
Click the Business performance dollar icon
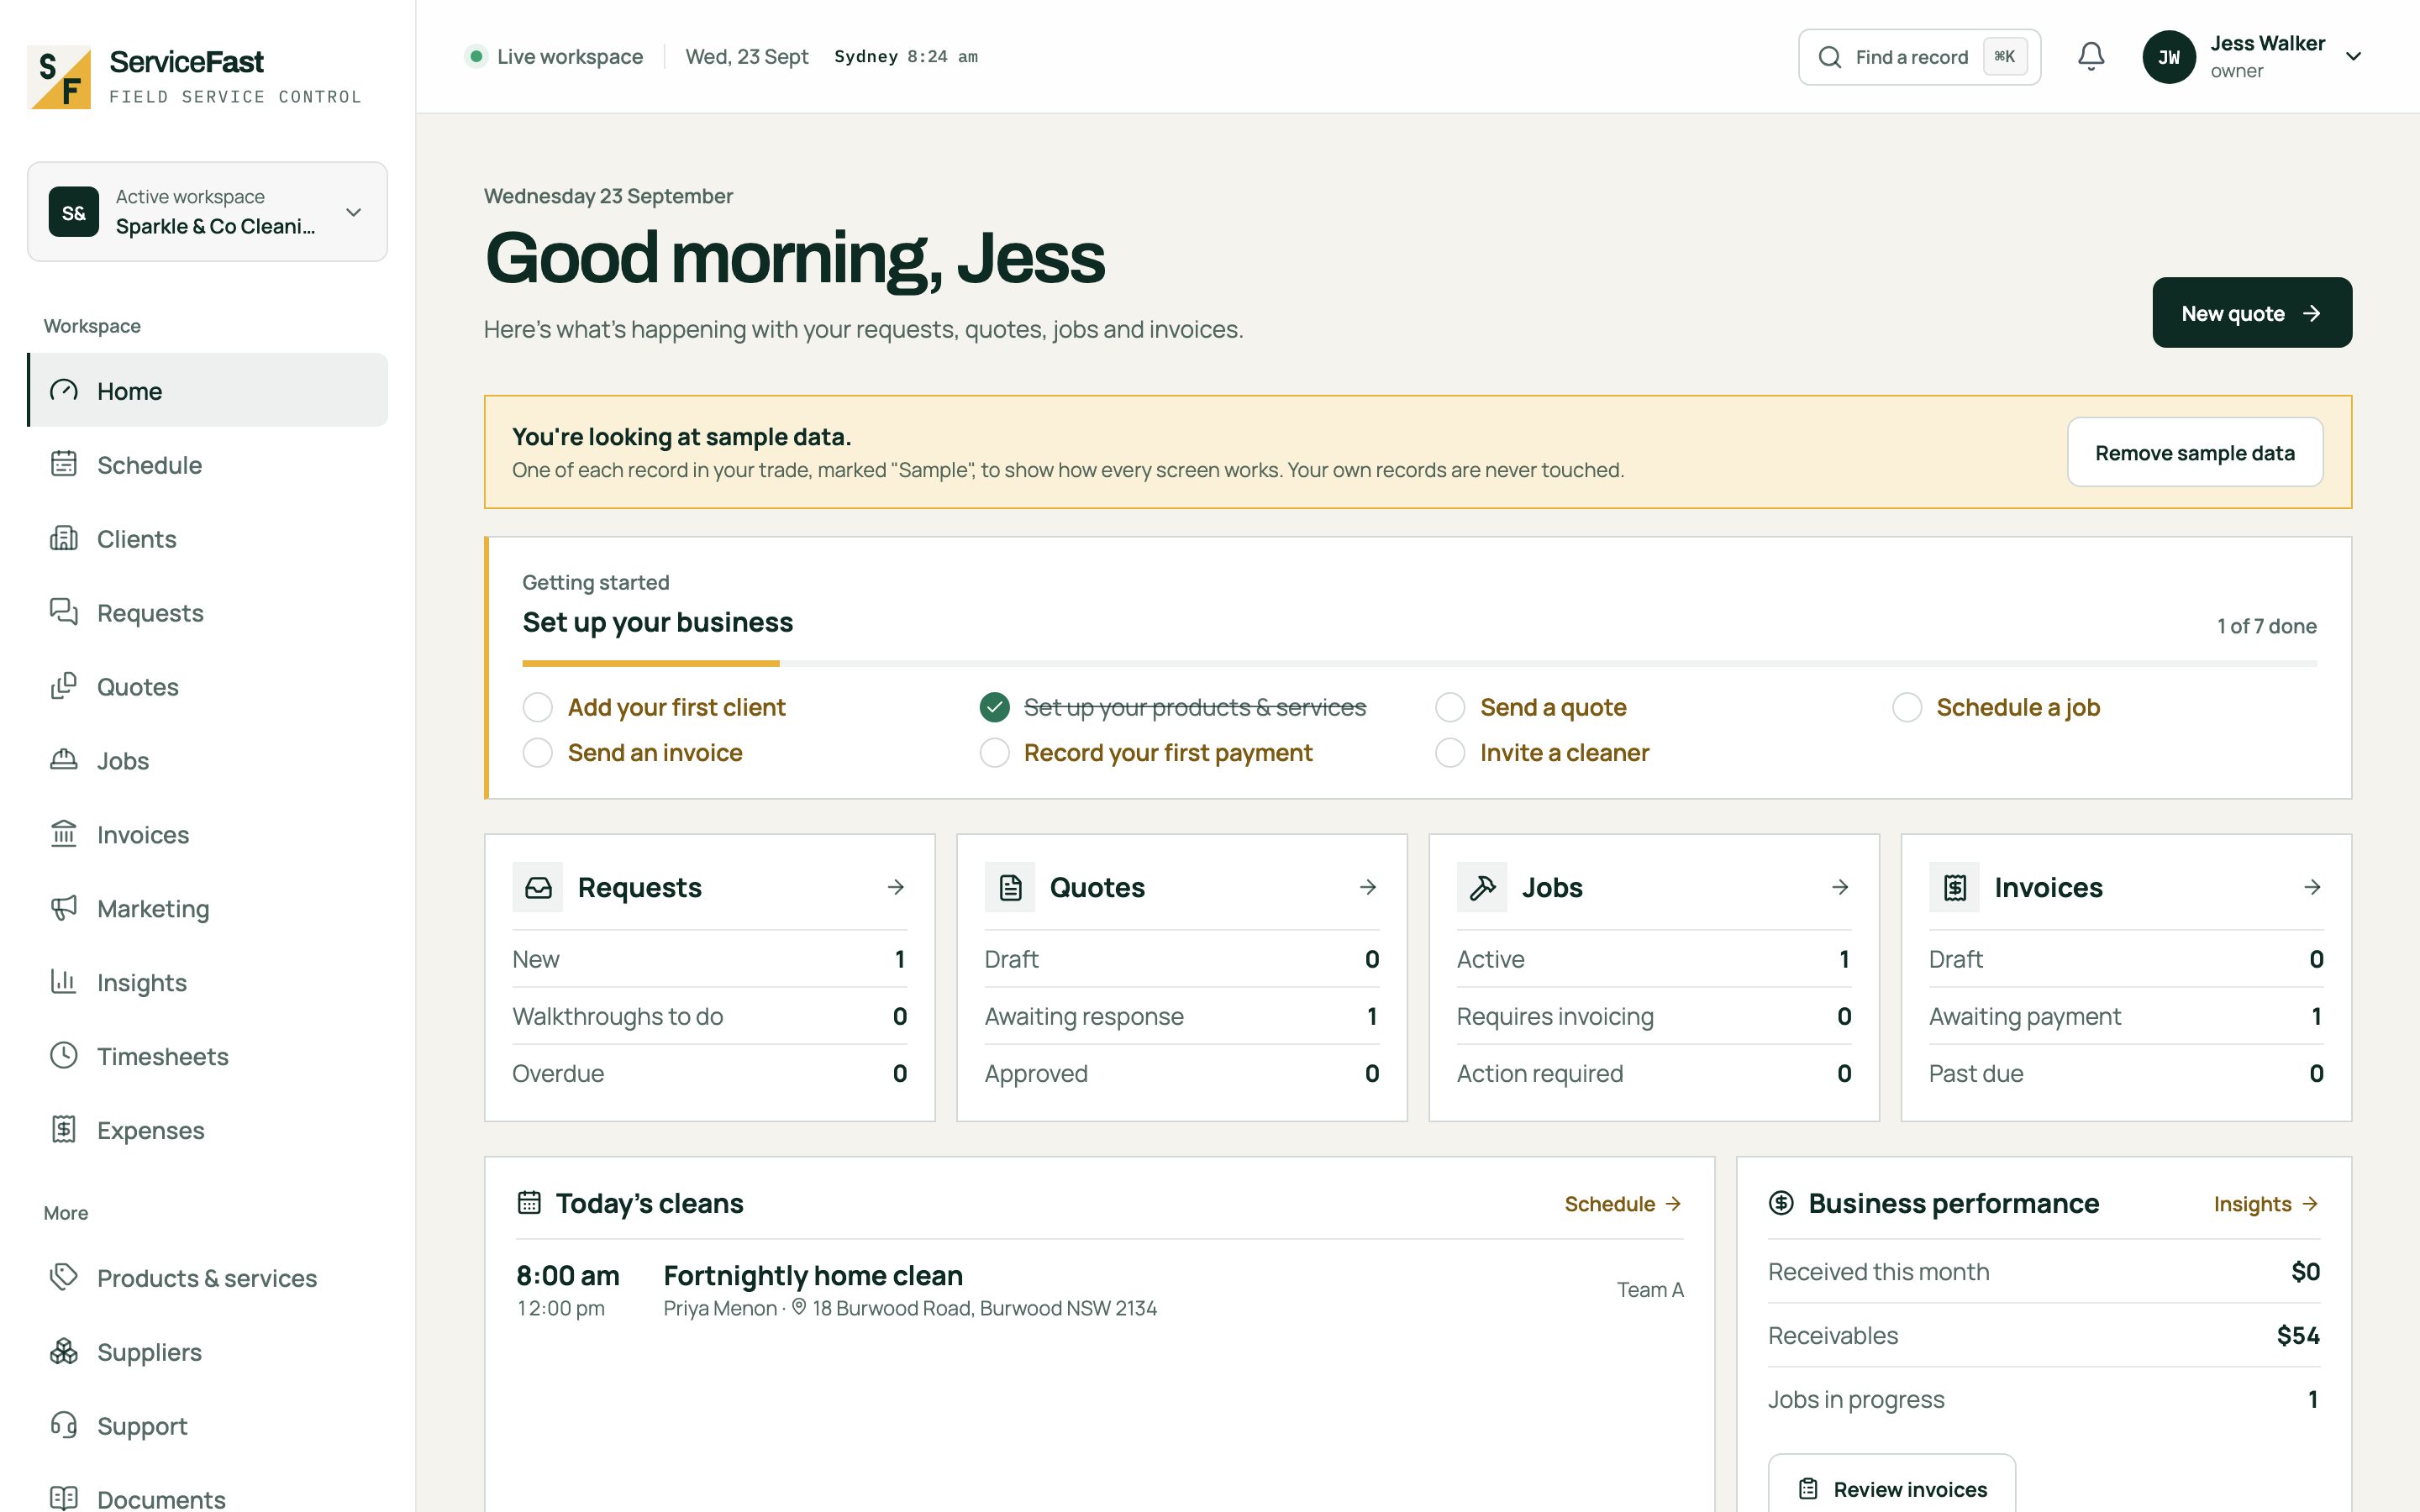coord(1781,1203)
